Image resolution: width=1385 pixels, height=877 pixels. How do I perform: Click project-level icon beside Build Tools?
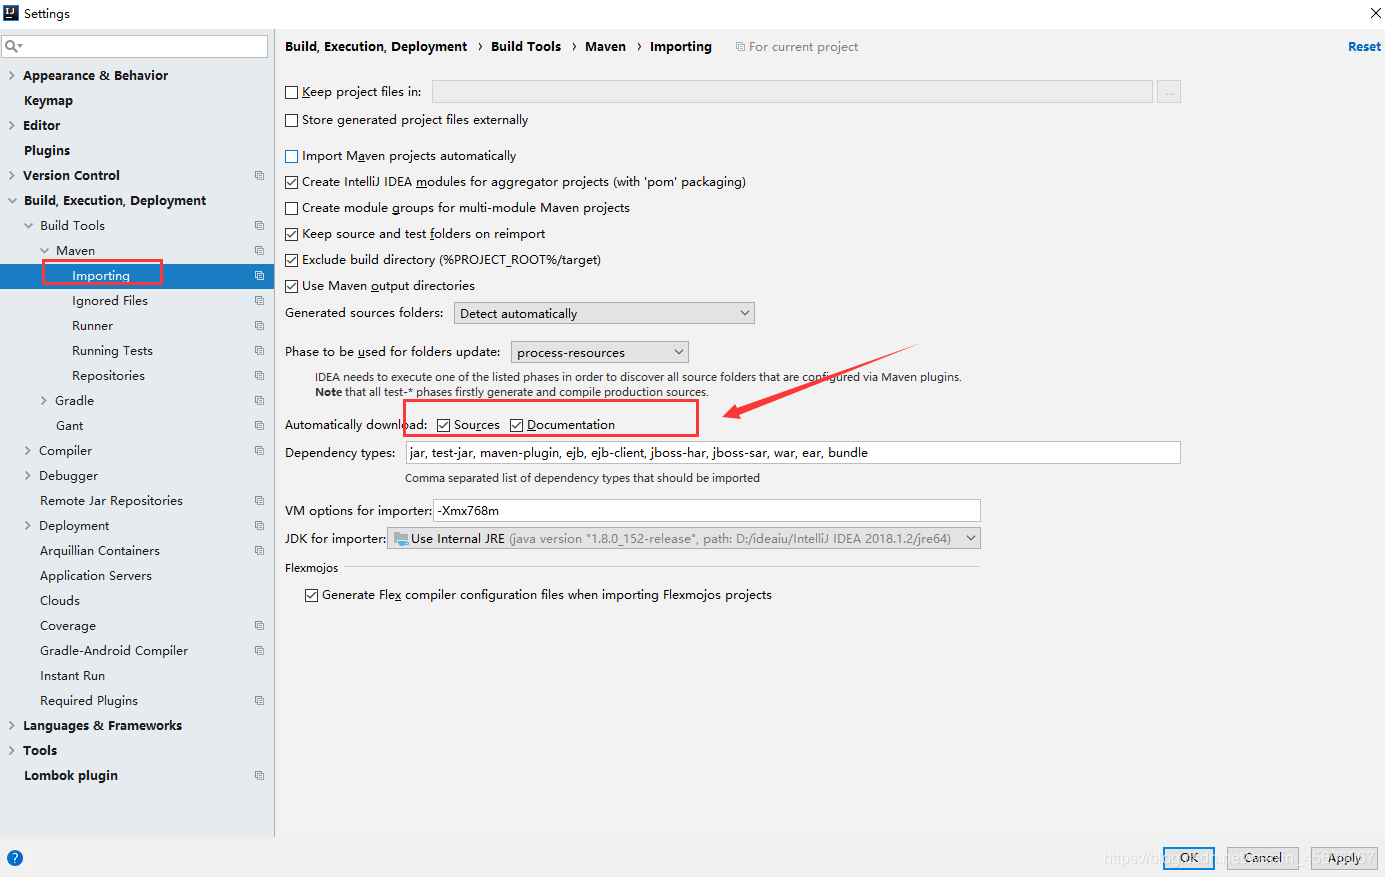[x=259, y=225]
